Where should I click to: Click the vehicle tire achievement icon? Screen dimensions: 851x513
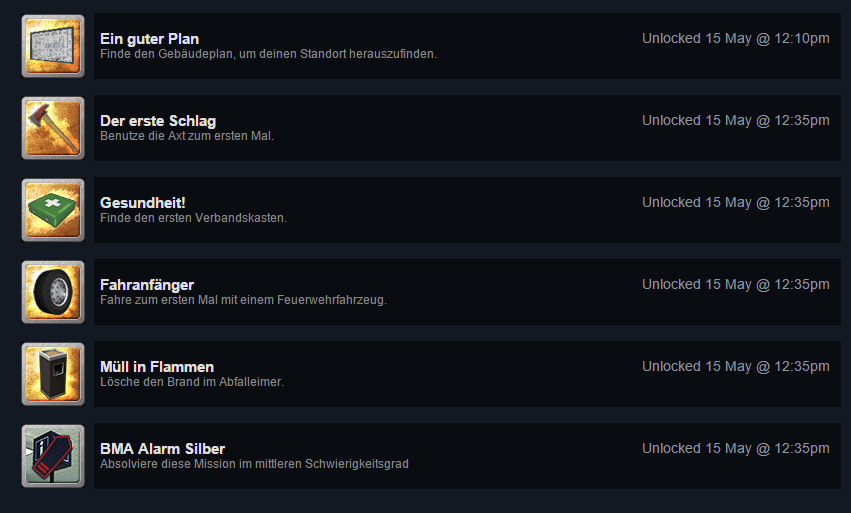coord(53,292)
